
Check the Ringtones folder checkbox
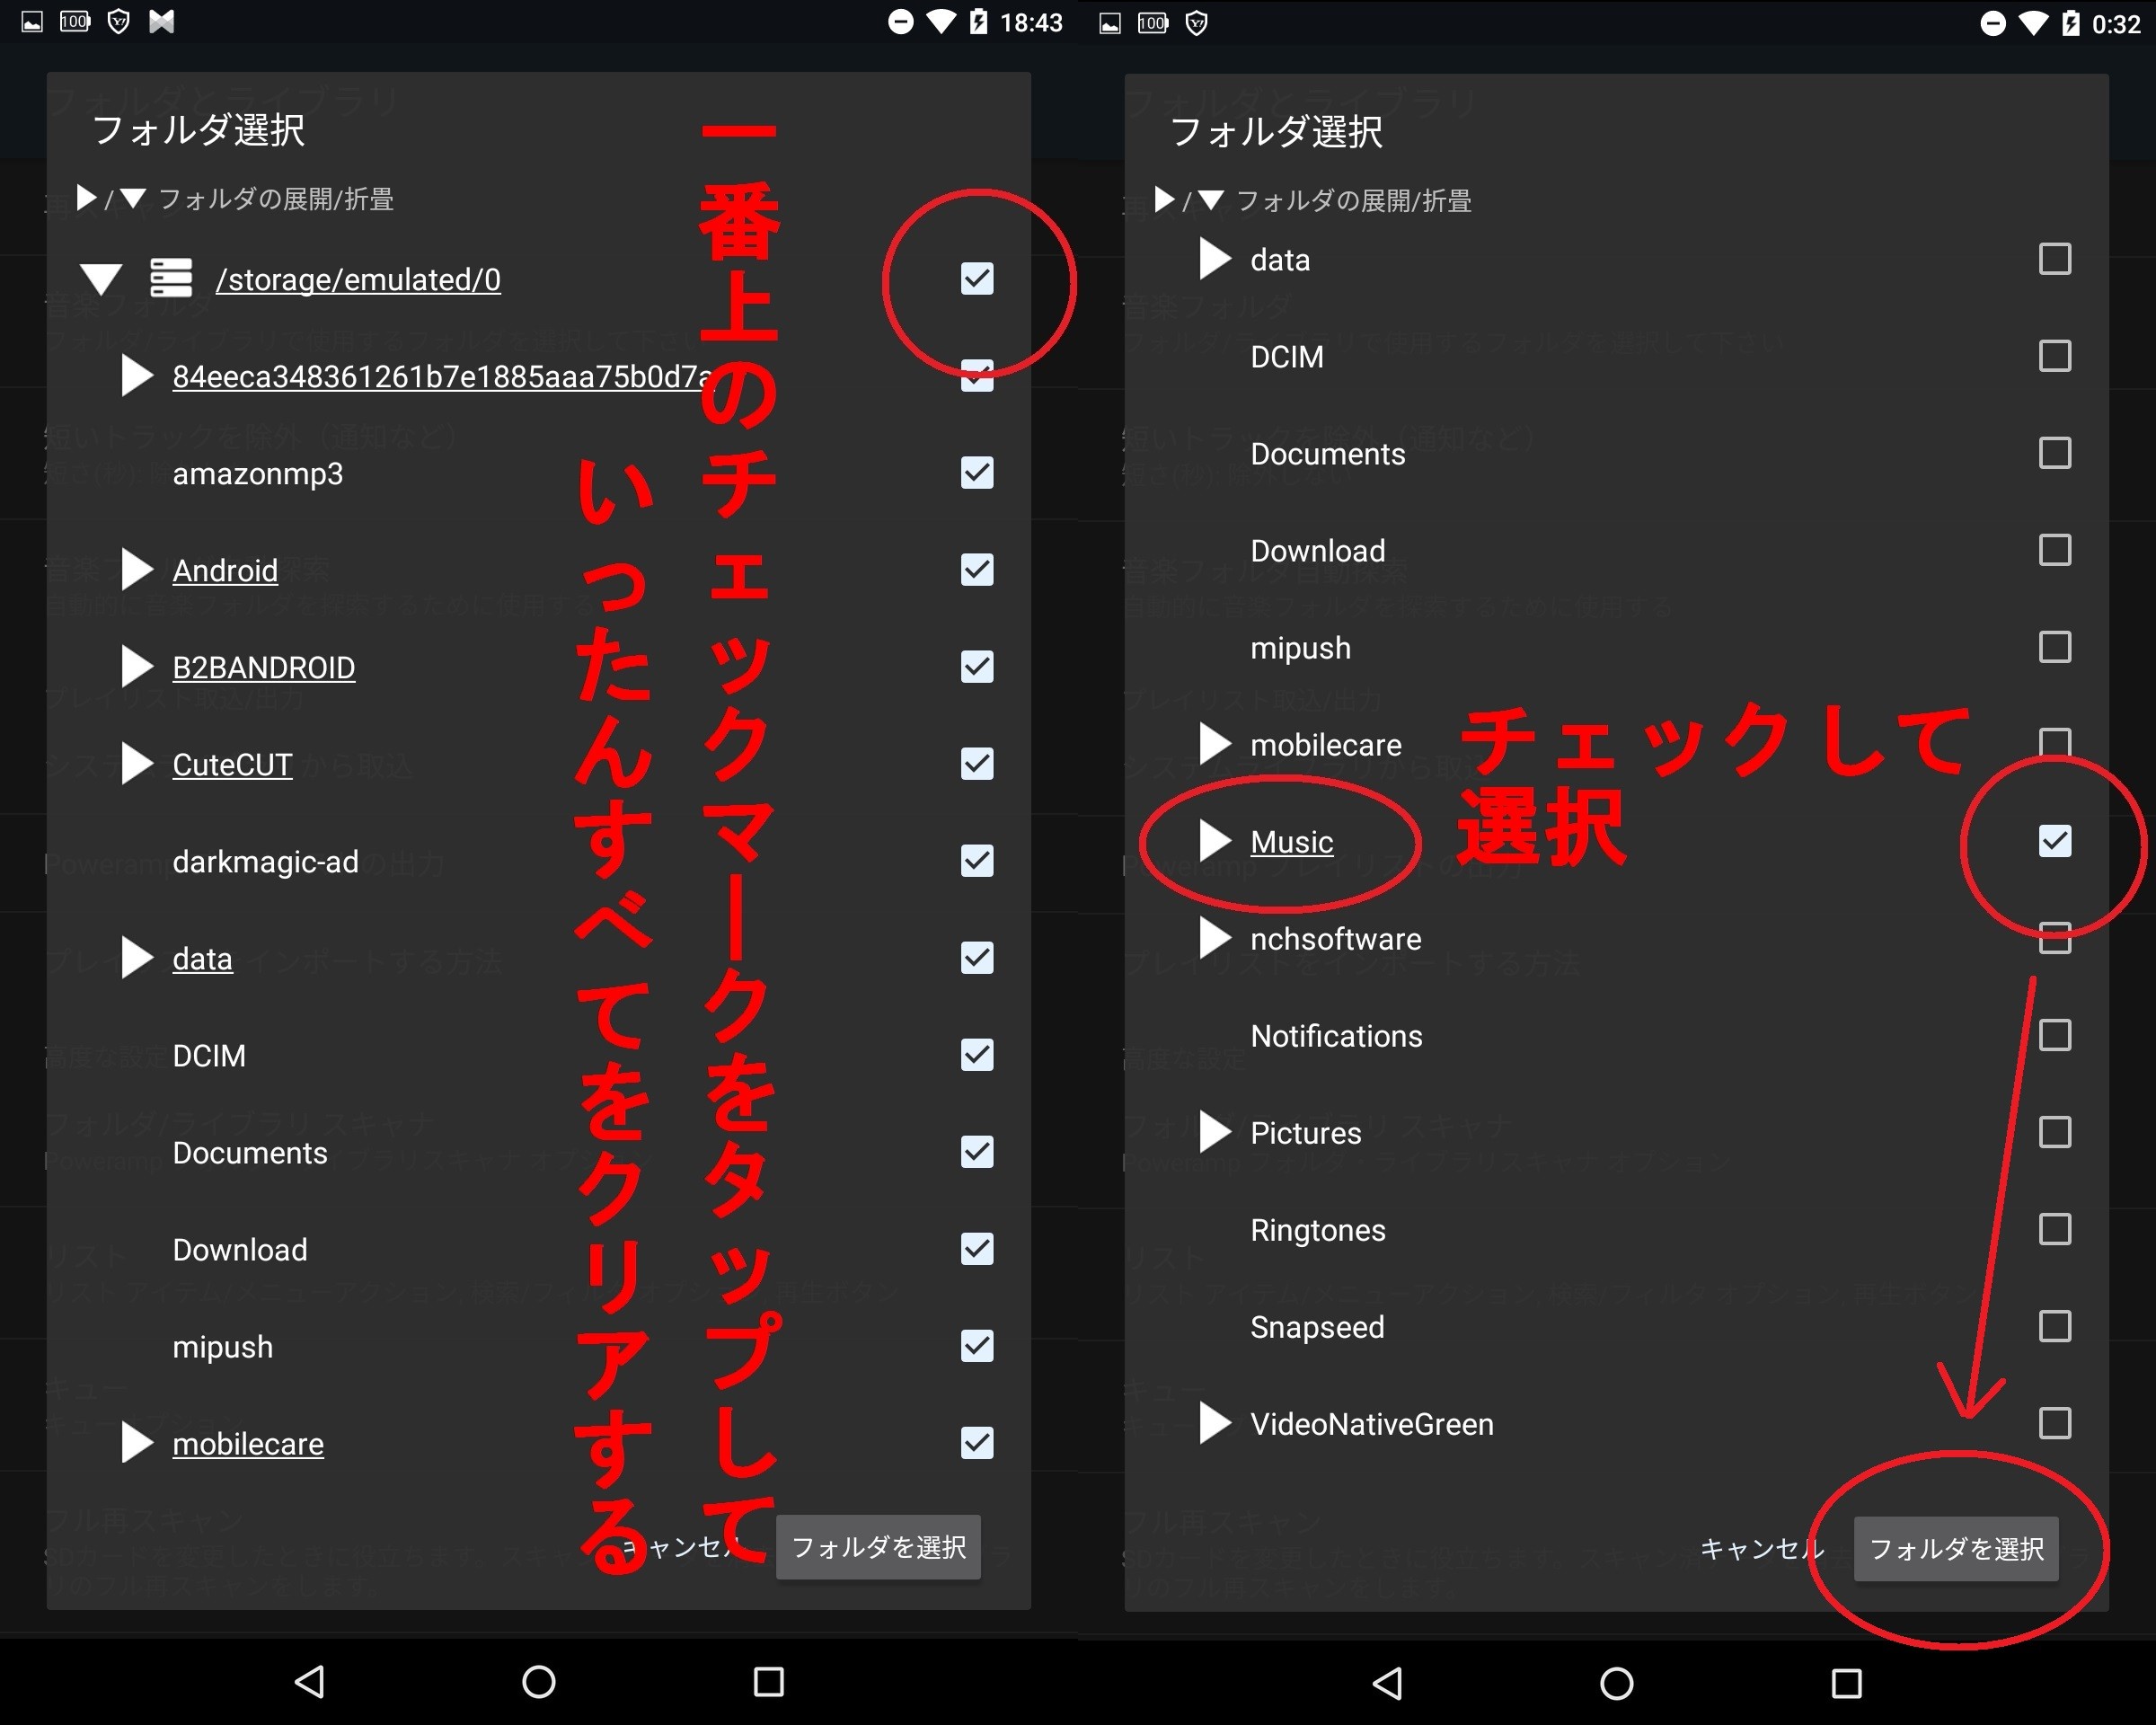click(2054, 1229)
